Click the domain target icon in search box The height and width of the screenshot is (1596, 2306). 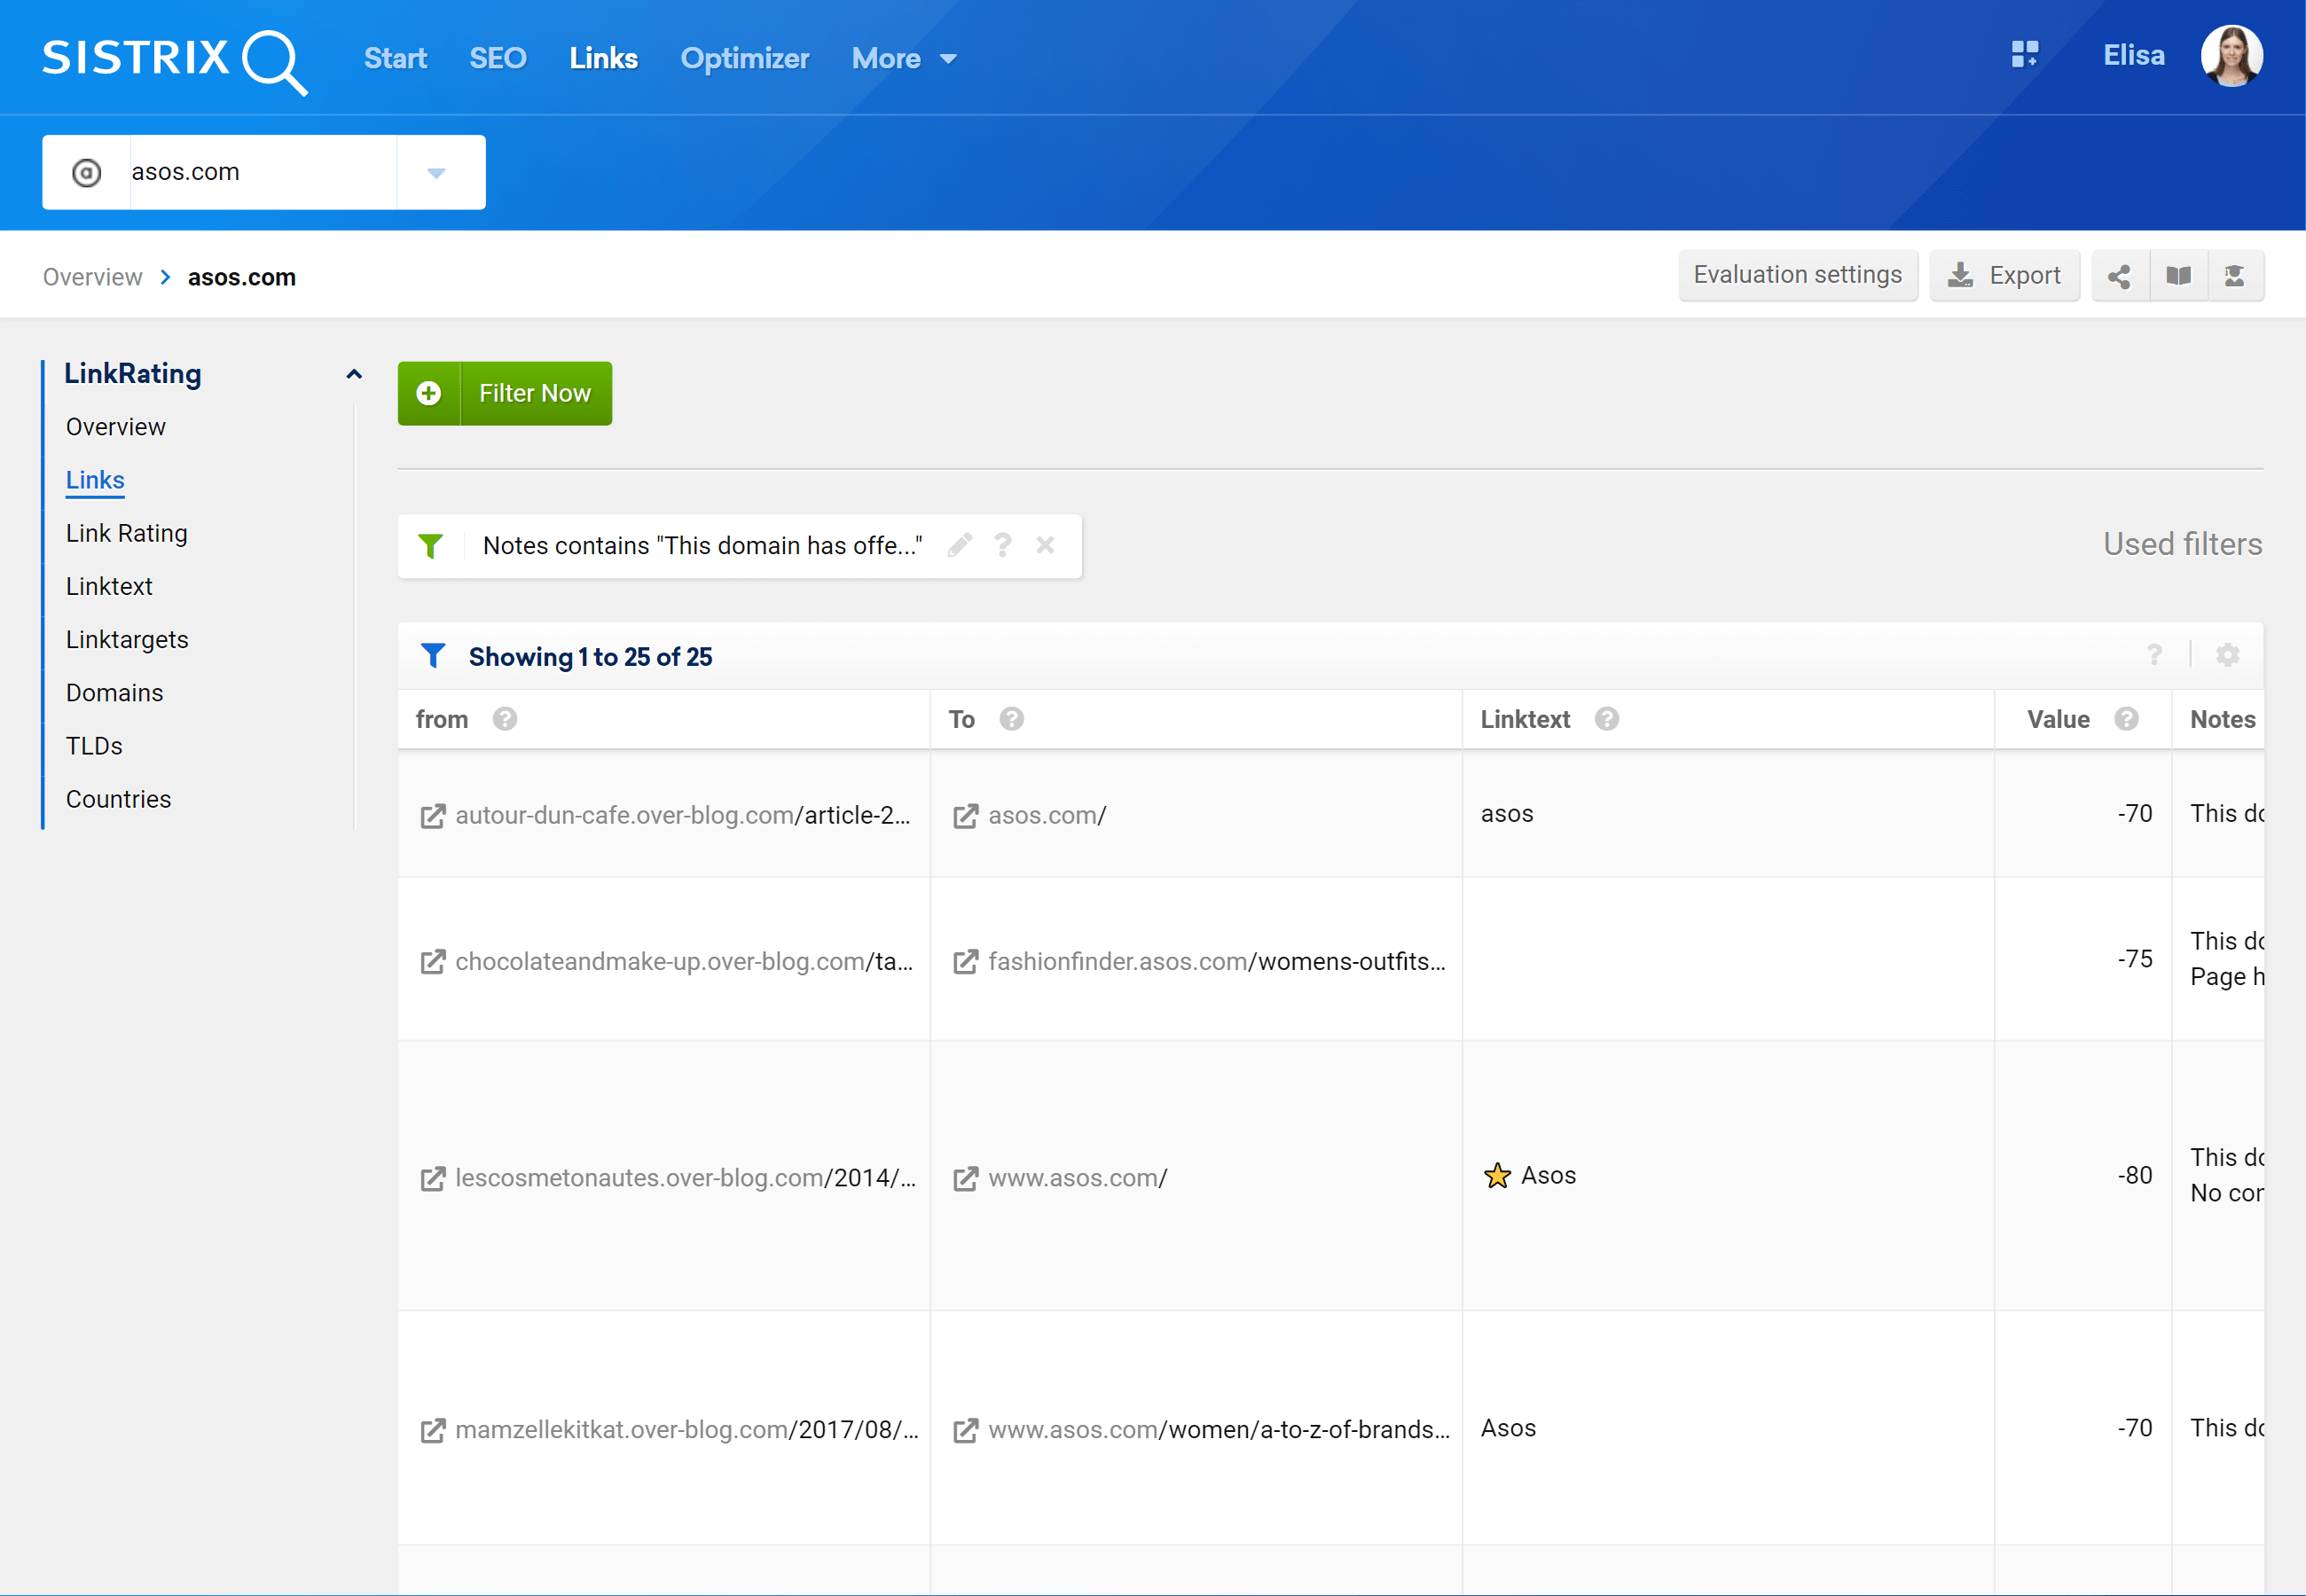(87, 173)
